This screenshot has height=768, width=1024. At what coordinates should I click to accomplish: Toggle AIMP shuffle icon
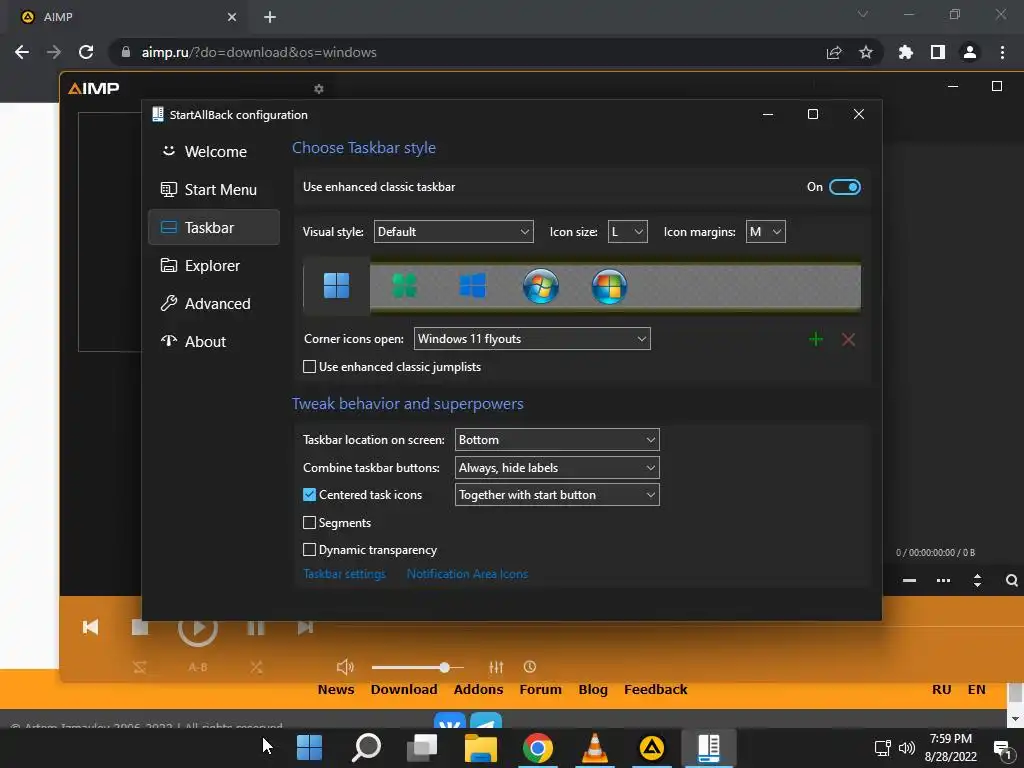coord(256,667)
